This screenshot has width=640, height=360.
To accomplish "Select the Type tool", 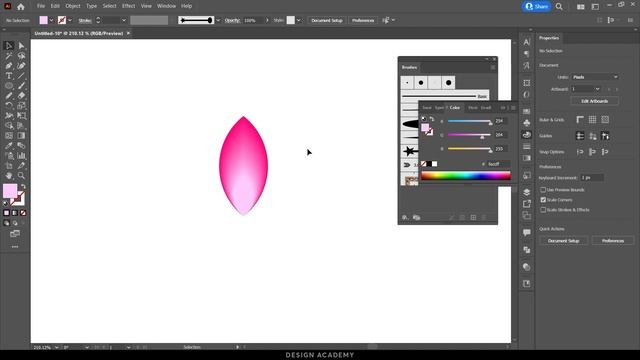I will tap(9, 76).
